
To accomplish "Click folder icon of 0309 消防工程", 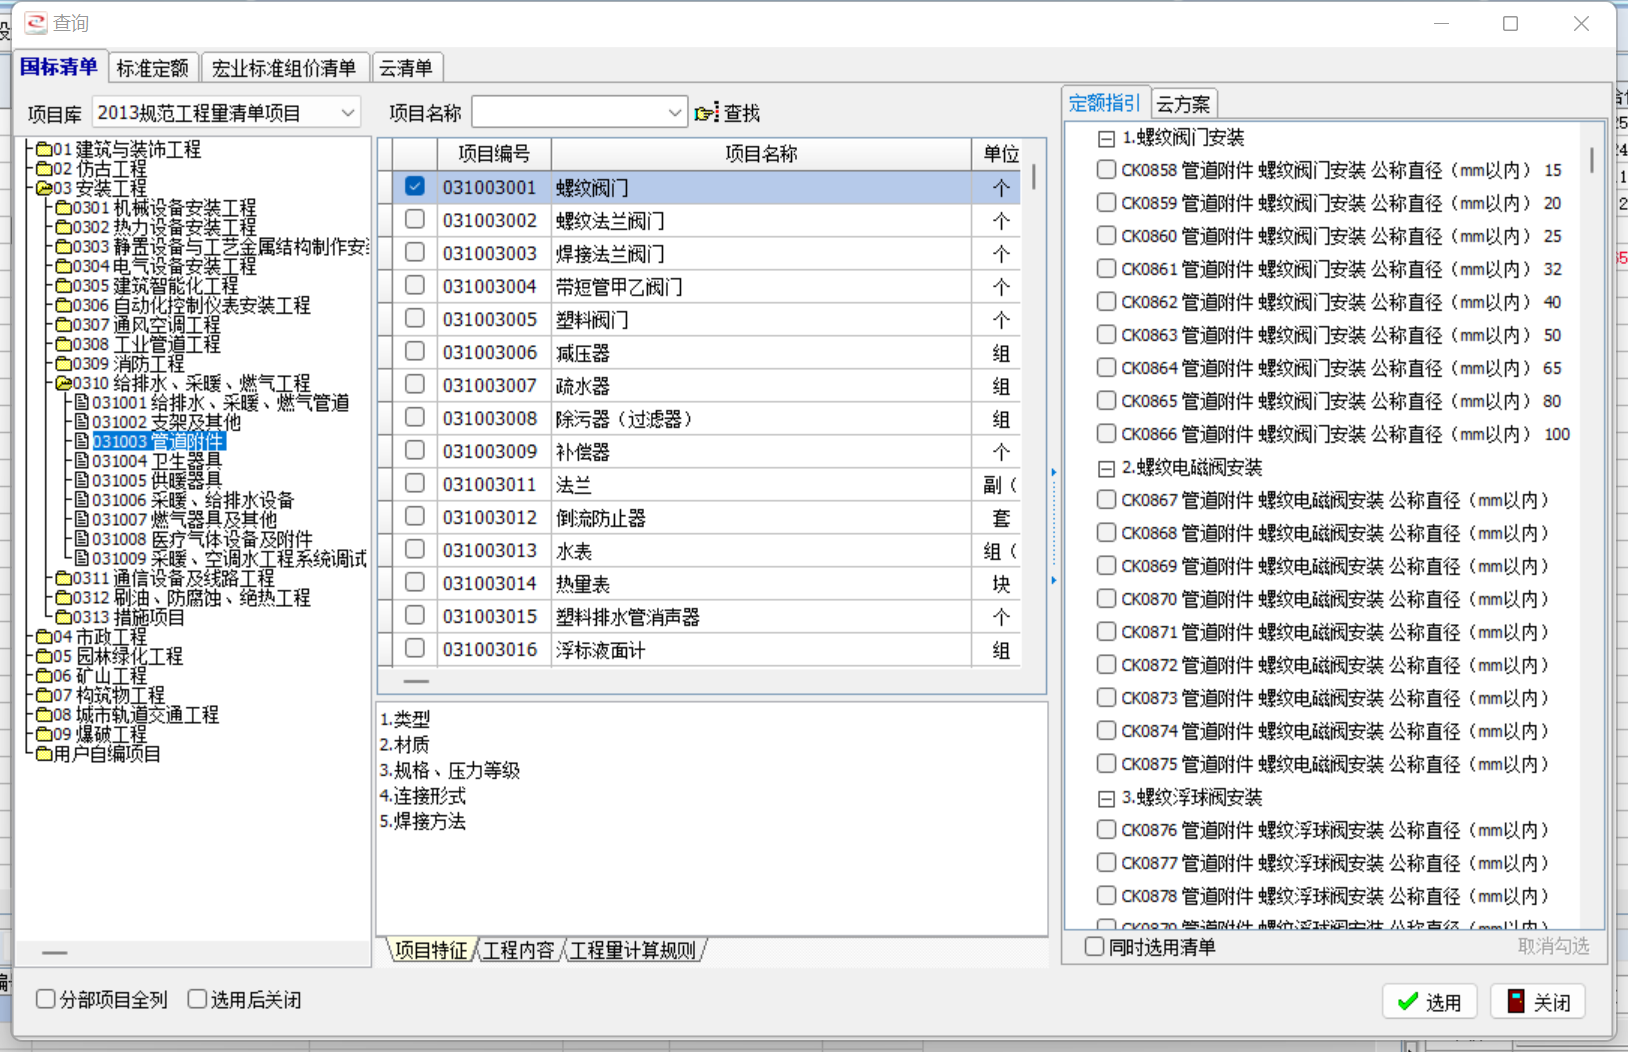I will pyautogui.click(x=63, y=364).
